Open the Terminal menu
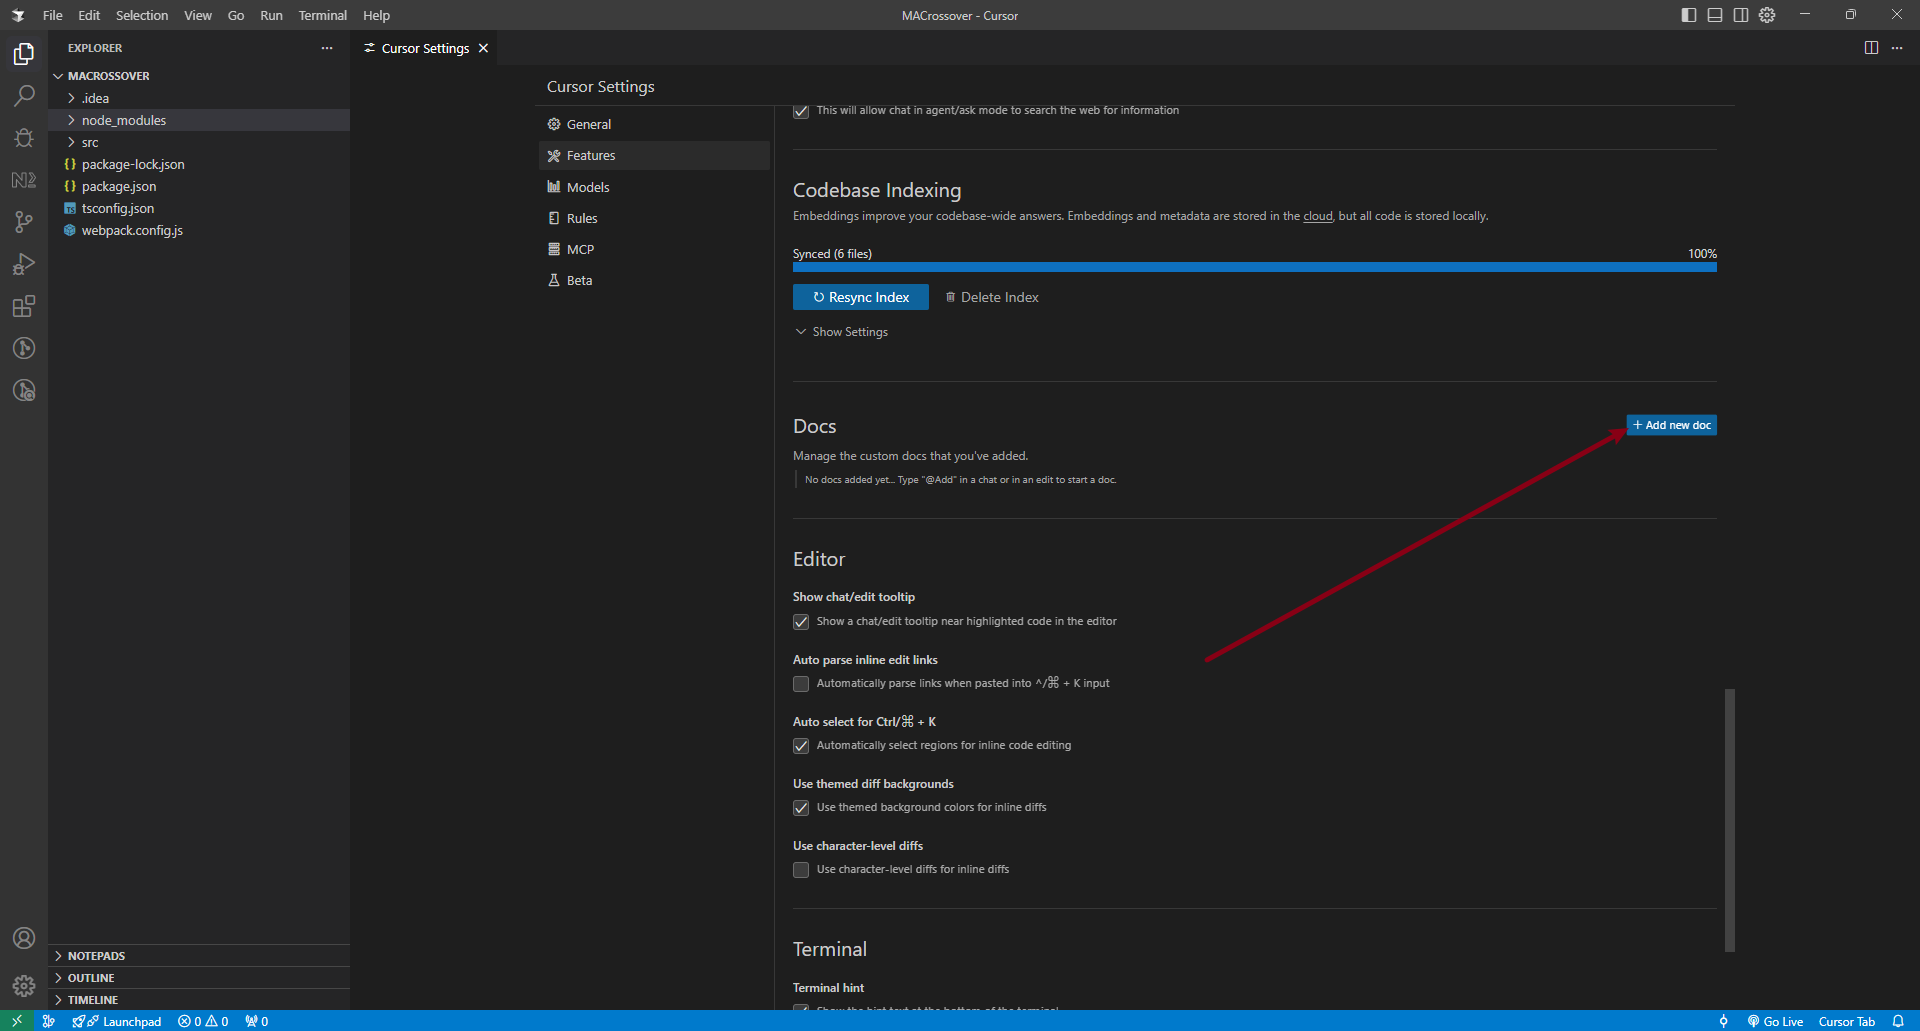The image size is (1920, 1031). coord(322,15)
